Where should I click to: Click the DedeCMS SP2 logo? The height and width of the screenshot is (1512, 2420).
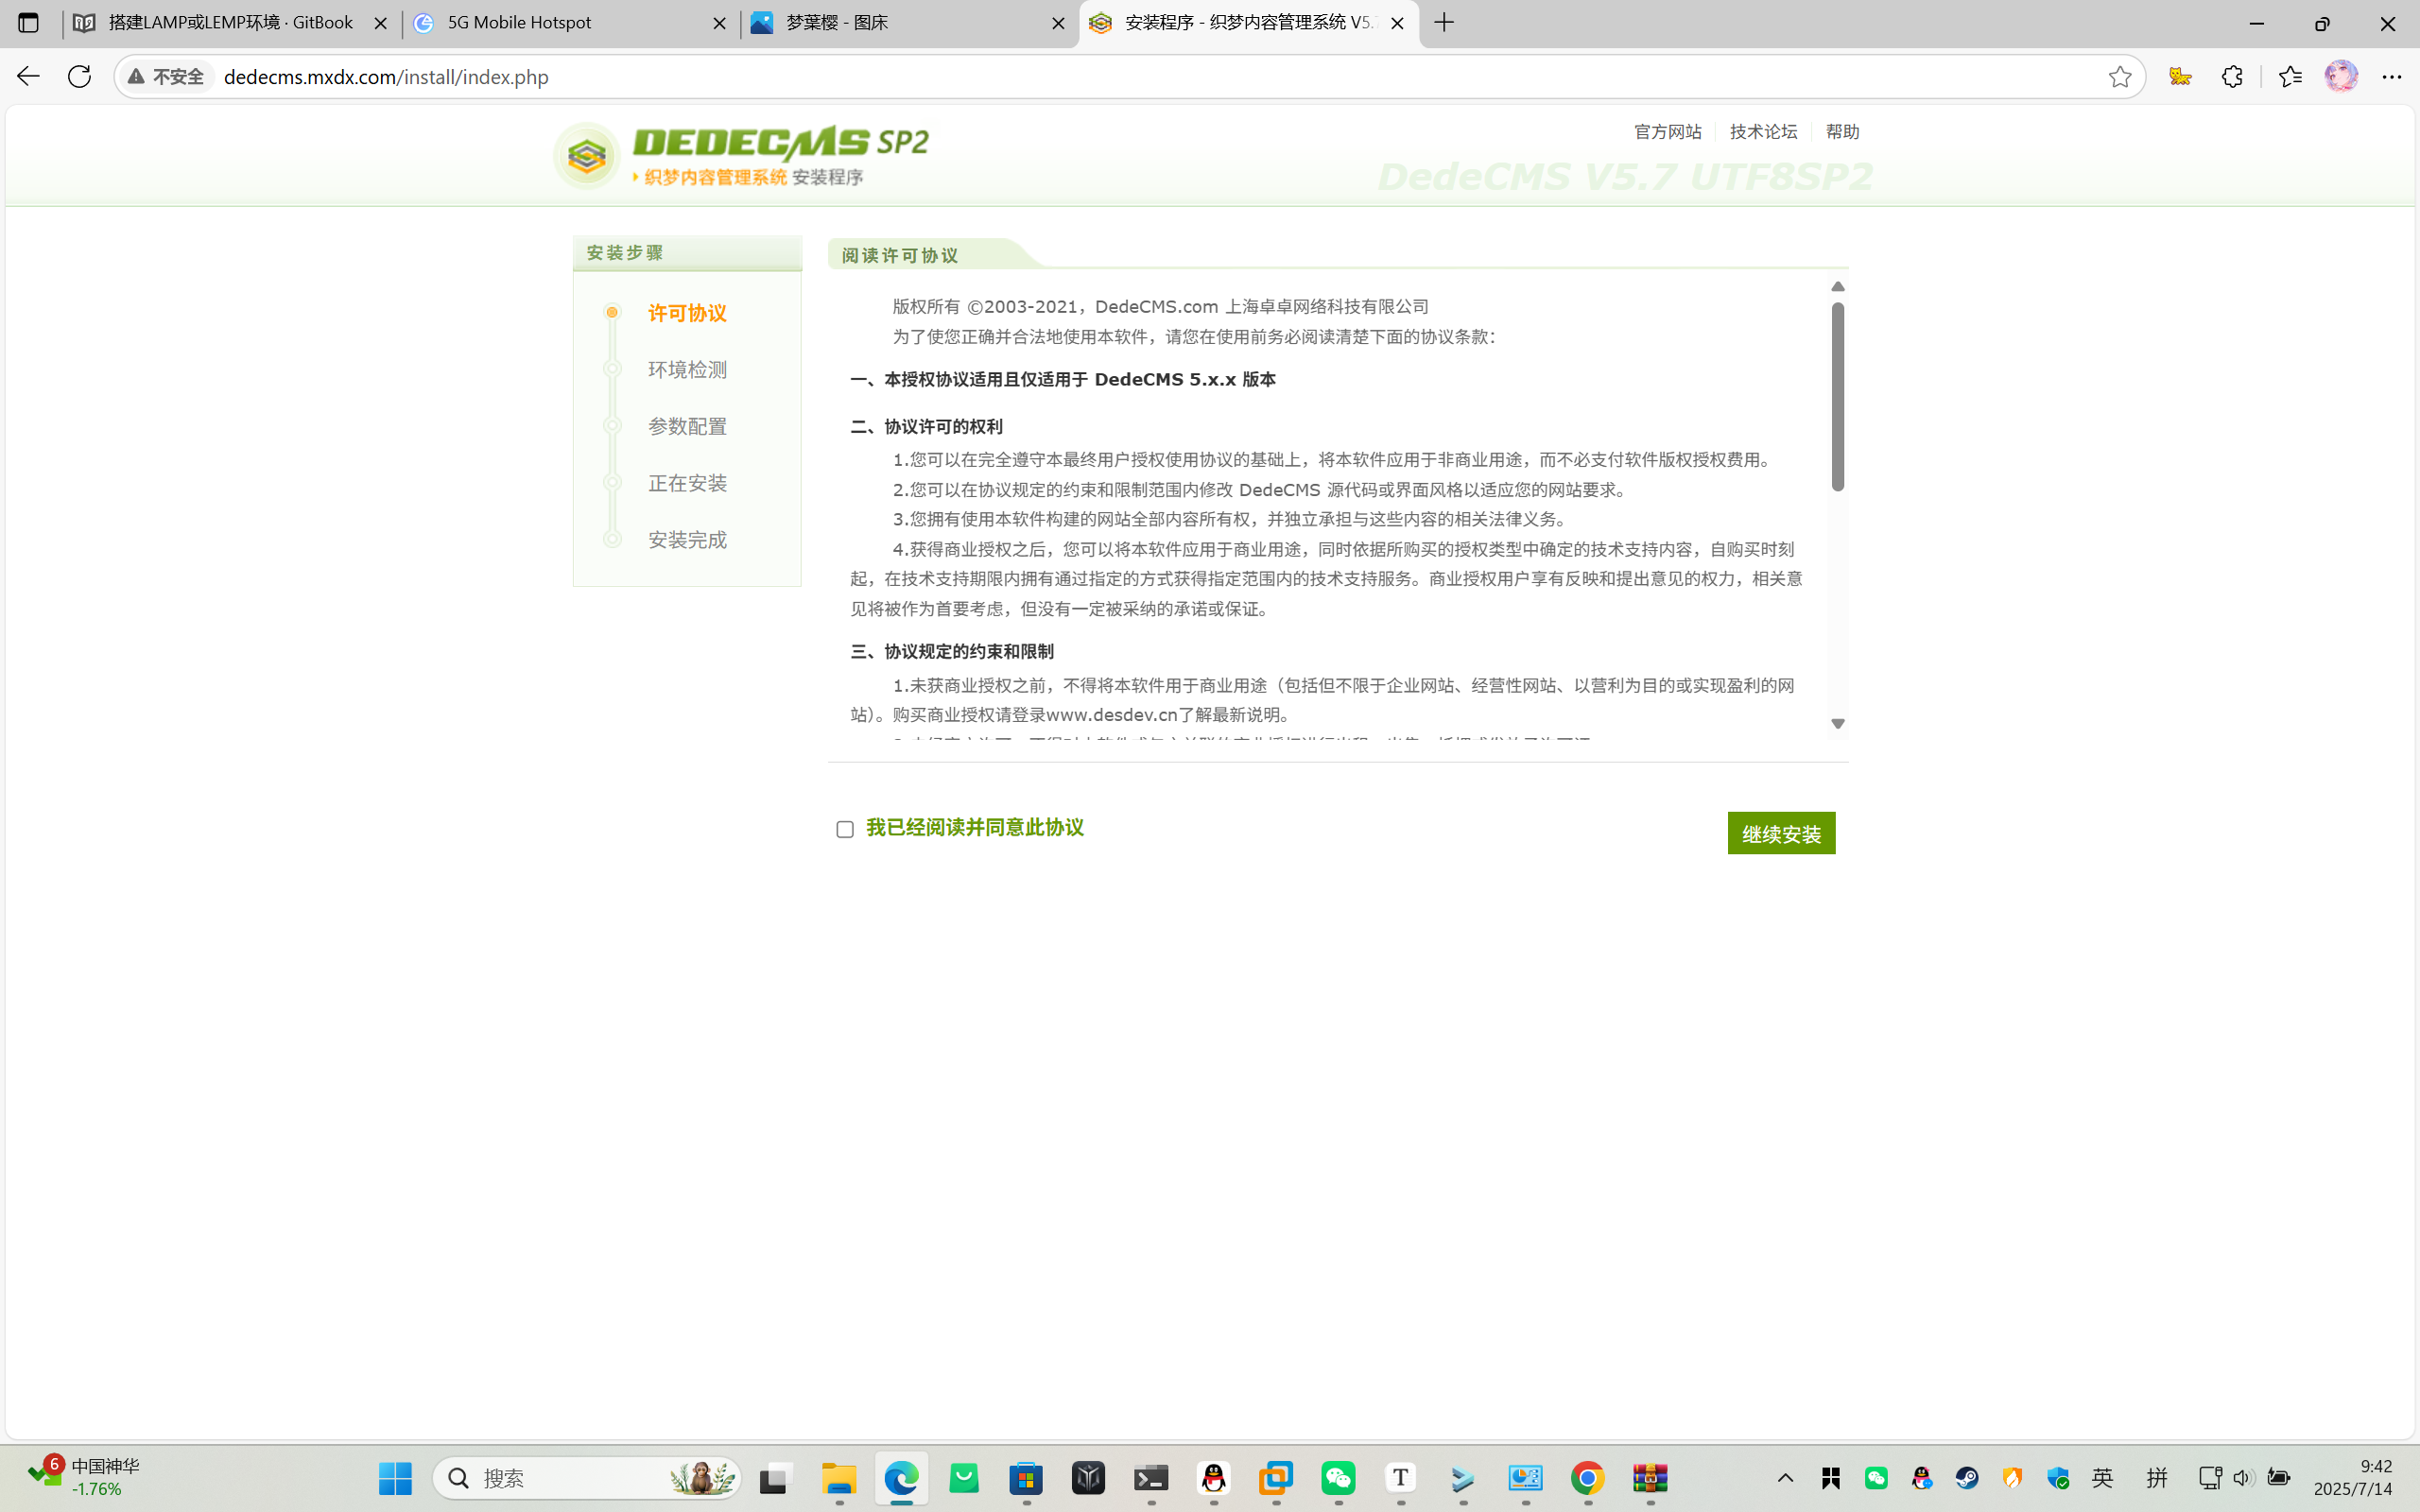coord(741,155)
